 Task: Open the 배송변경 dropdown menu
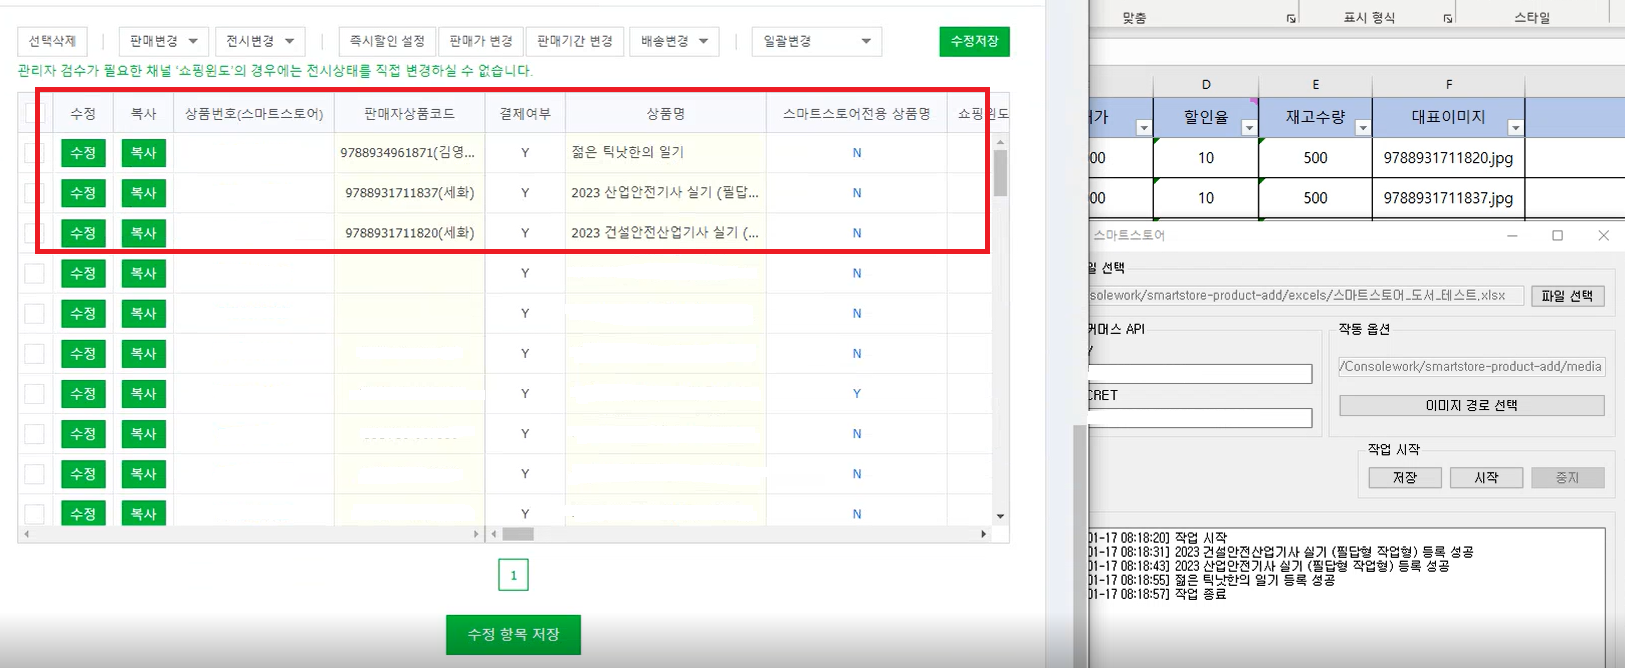(x=674, y=41)
